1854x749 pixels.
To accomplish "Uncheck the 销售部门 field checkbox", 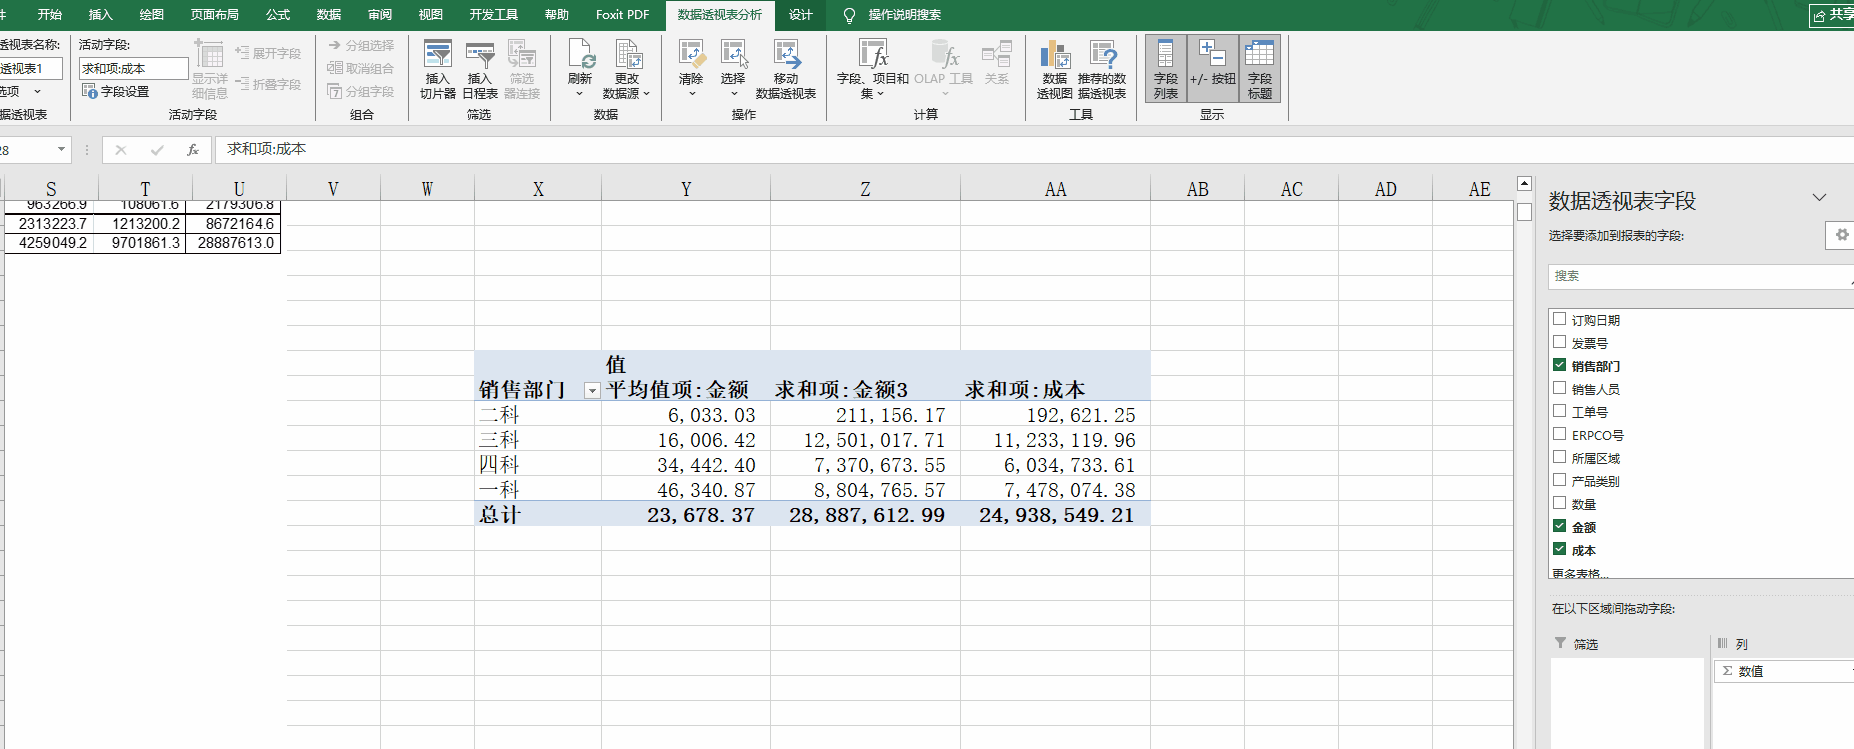I will tap(1559, 365).
